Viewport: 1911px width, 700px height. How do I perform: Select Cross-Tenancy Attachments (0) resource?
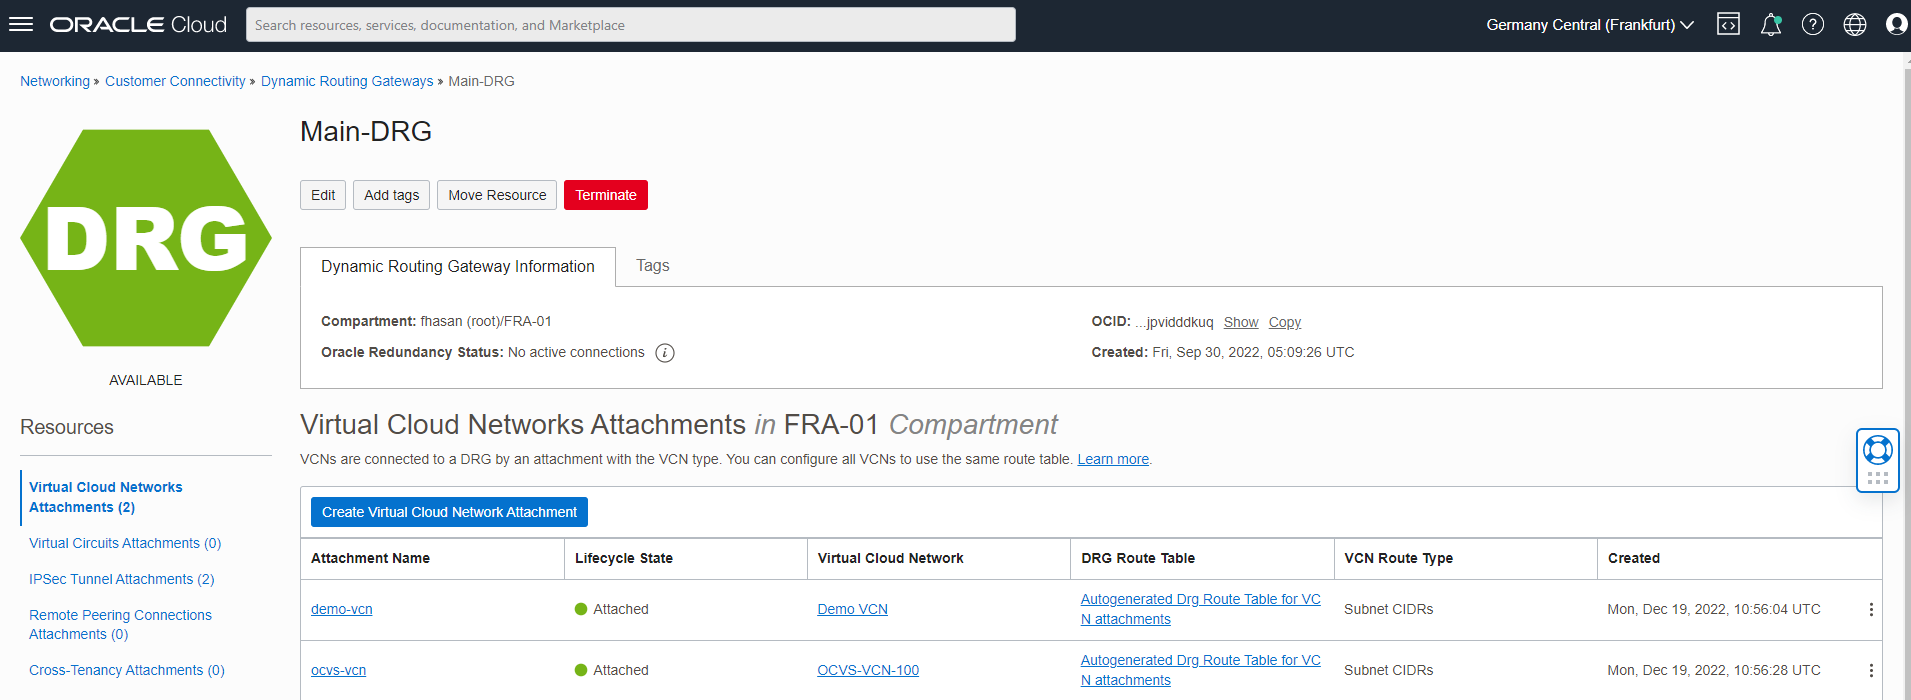(127, 670)
